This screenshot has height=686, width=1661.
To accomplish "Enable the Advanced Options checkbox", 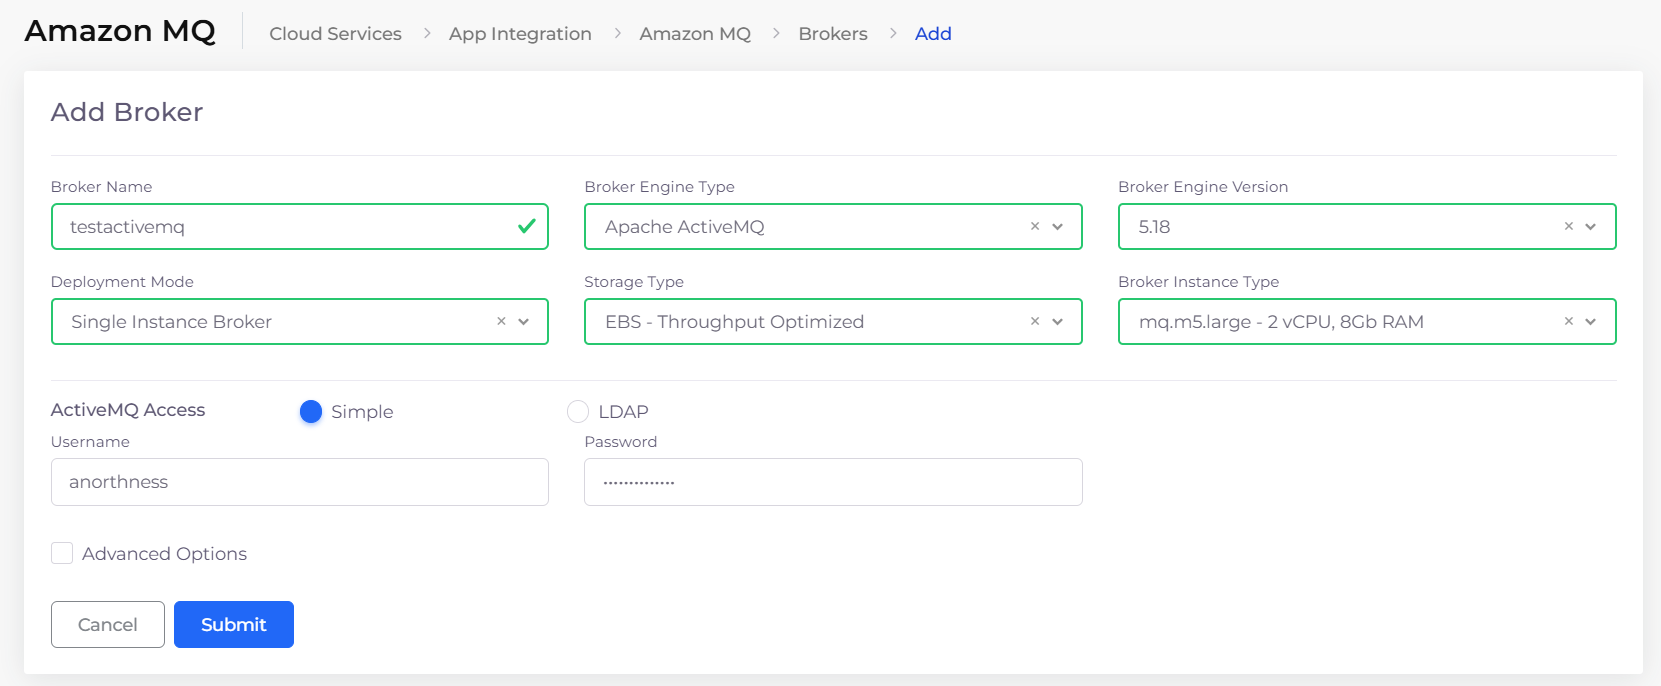I will point(62,554).
